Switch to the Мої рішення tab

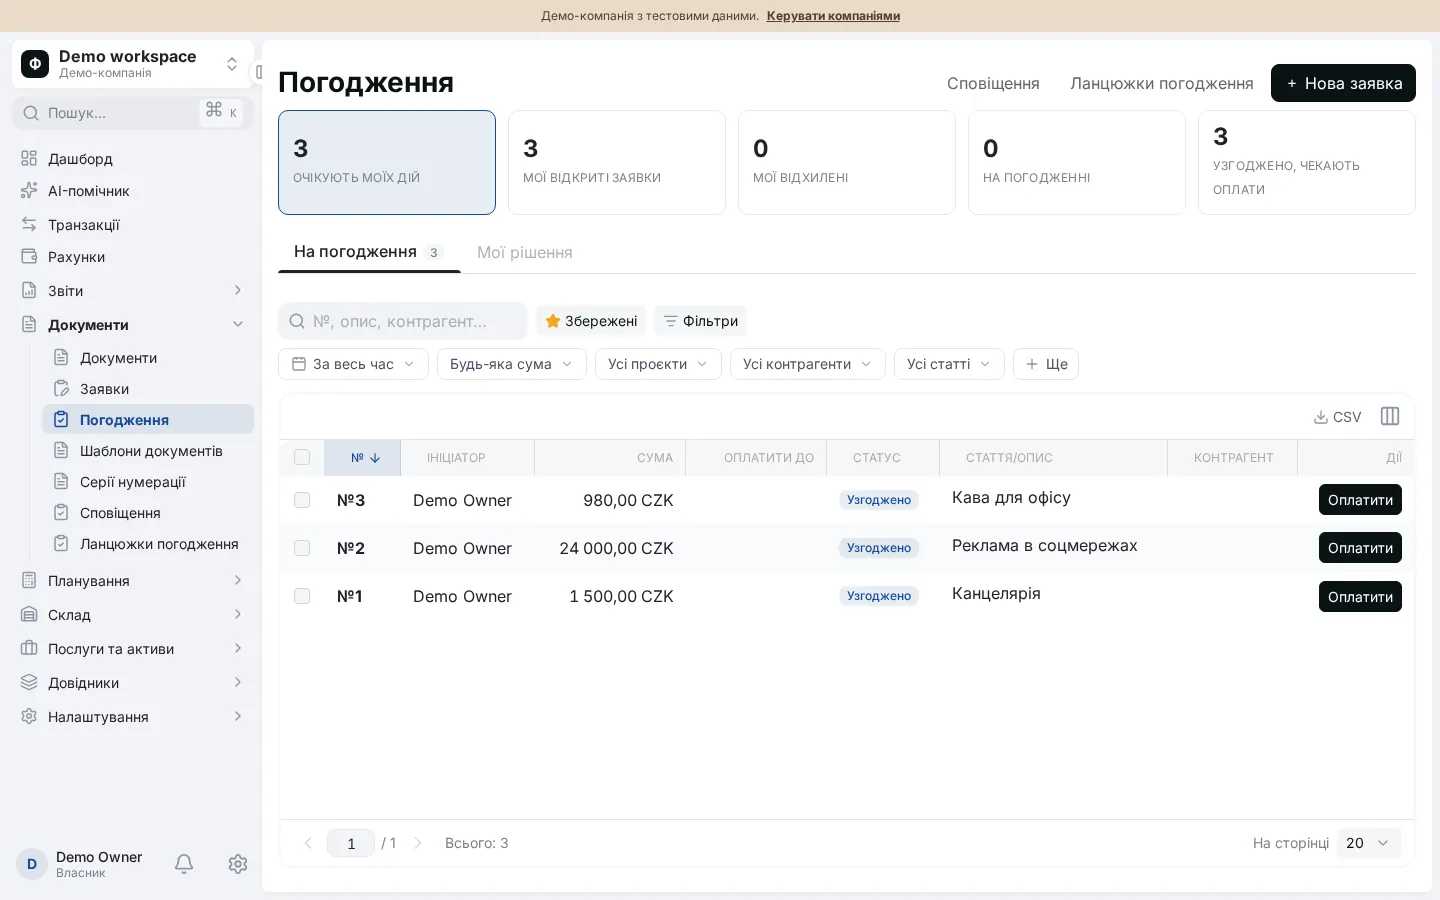point(525,252)
